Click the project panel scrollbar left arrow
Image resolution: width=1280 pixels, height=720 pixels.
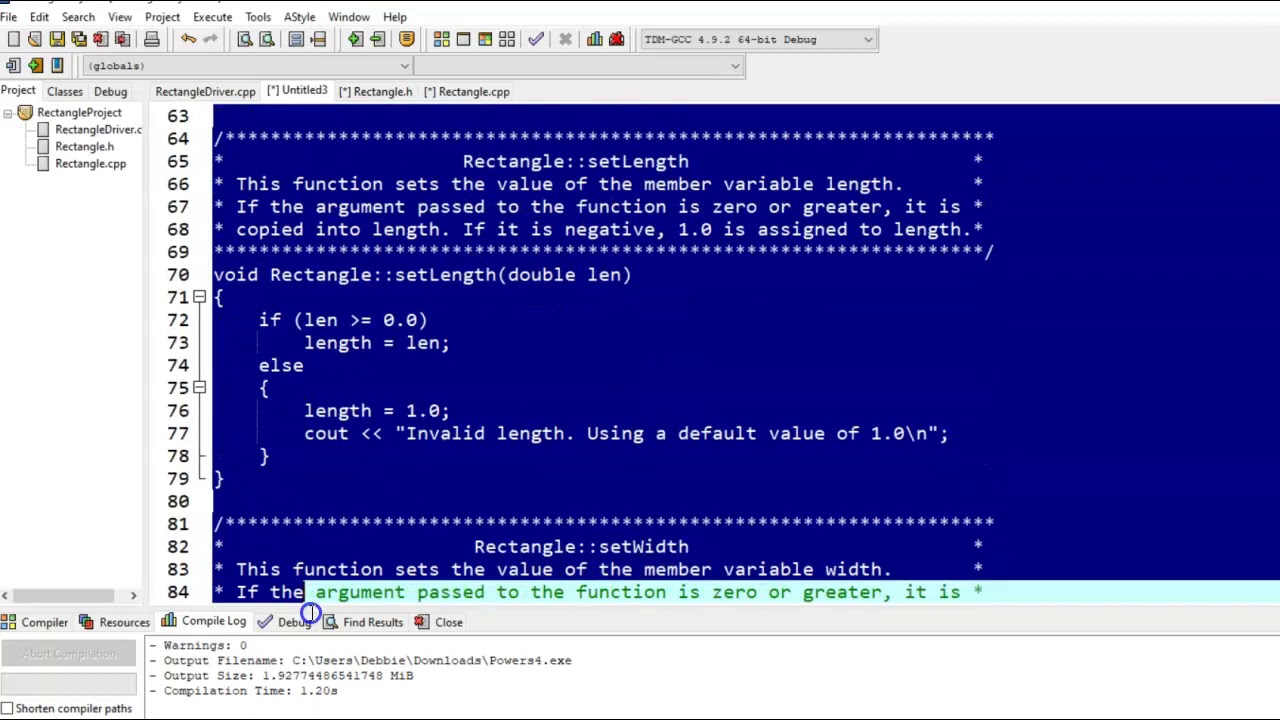(x=6, y=595)
